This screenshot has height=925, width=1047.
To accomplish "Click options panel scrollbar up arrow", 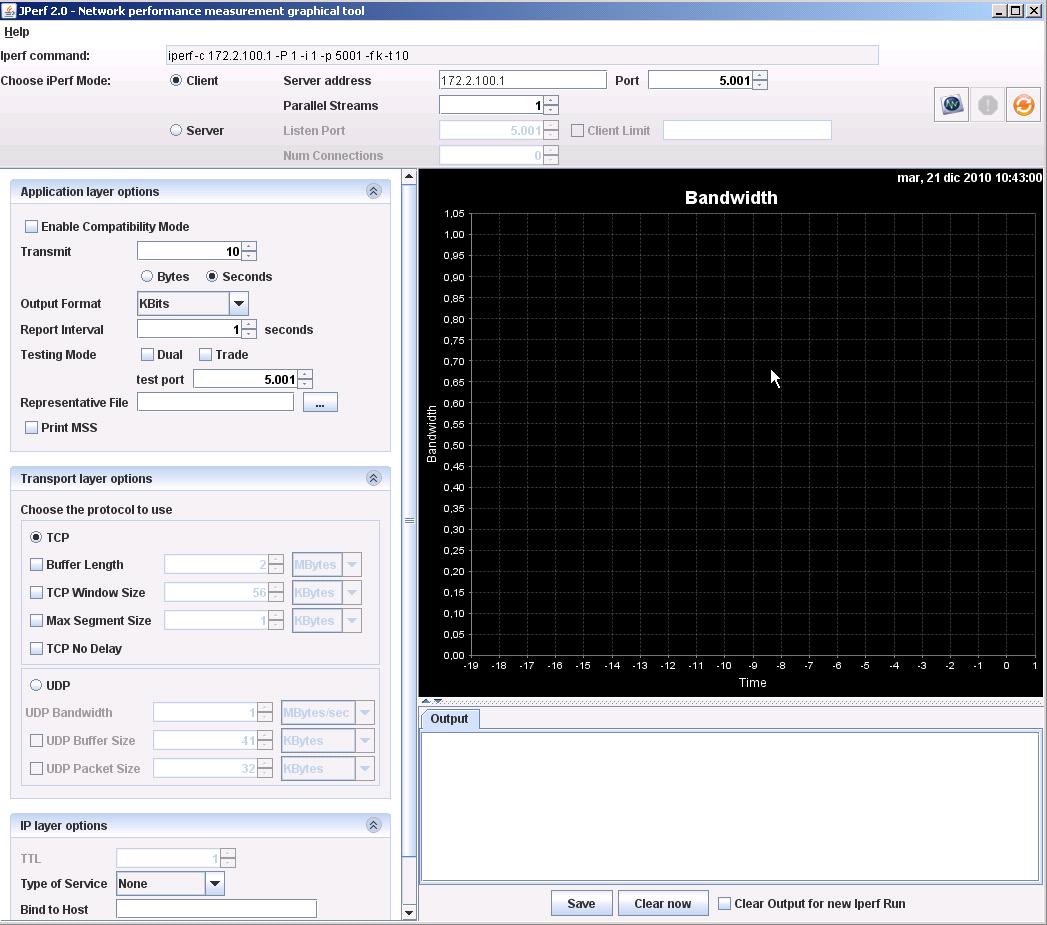I will [409, 176].
